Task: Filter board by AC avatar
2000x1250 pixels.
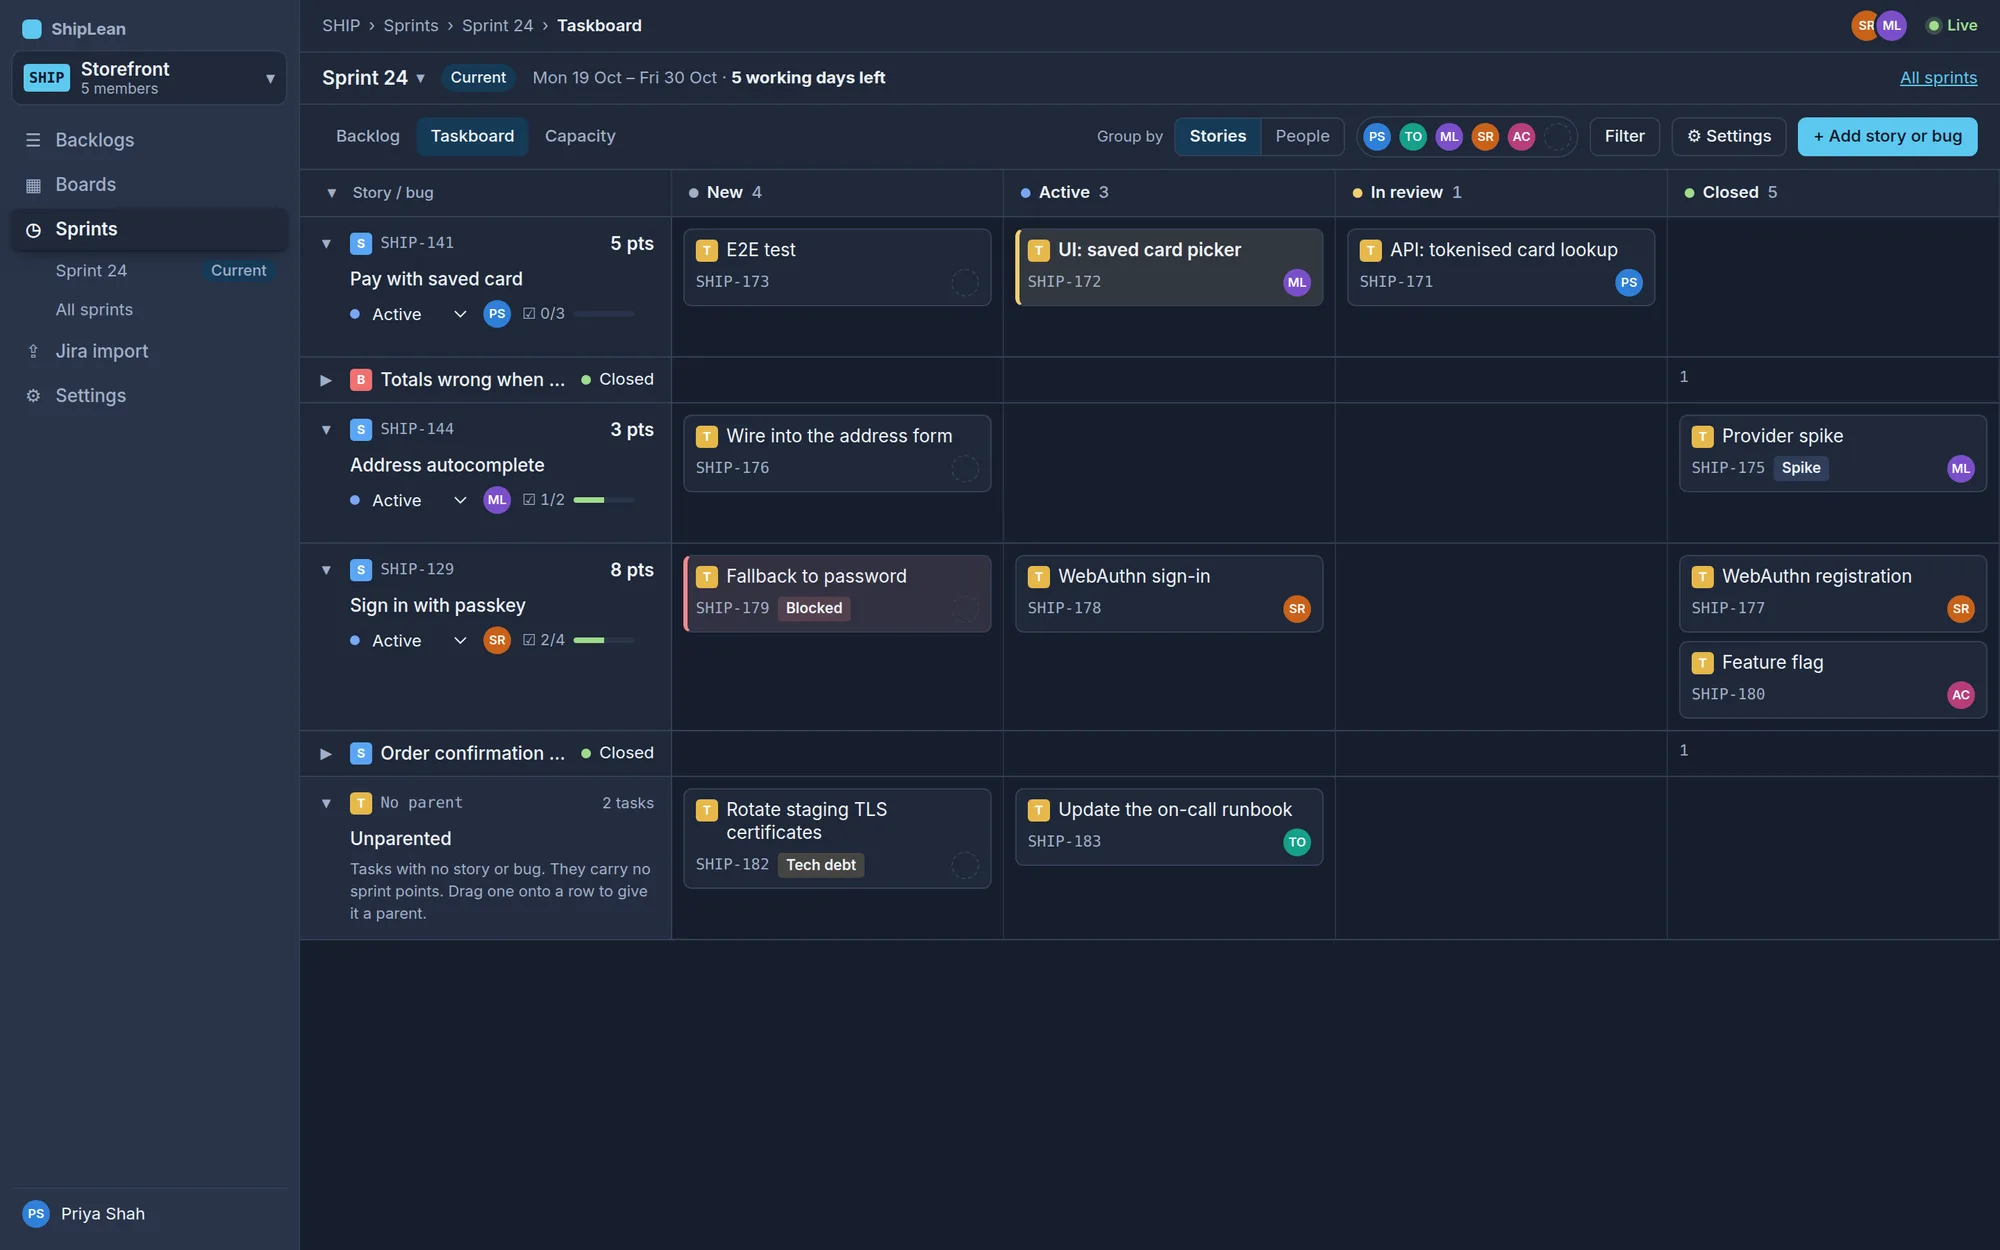Action: (x=1521, y=136)
